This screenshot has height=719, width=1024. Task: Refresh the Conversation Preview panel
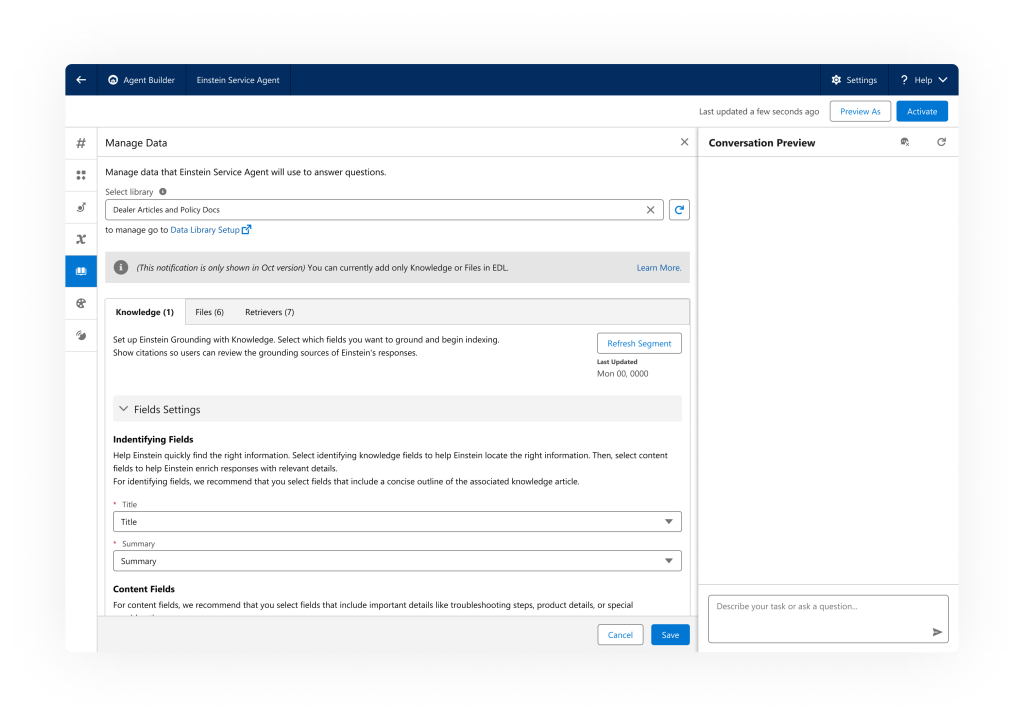coord(940,142)
